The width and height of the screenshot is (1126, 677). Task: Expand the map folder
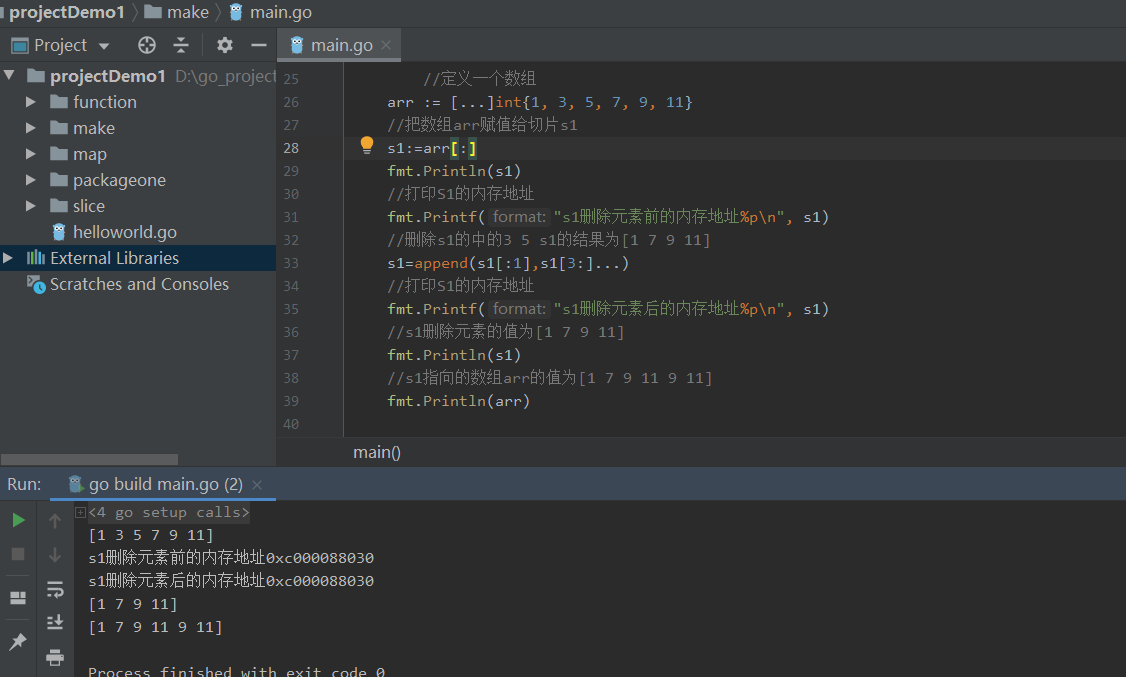[x=30, y=154]
